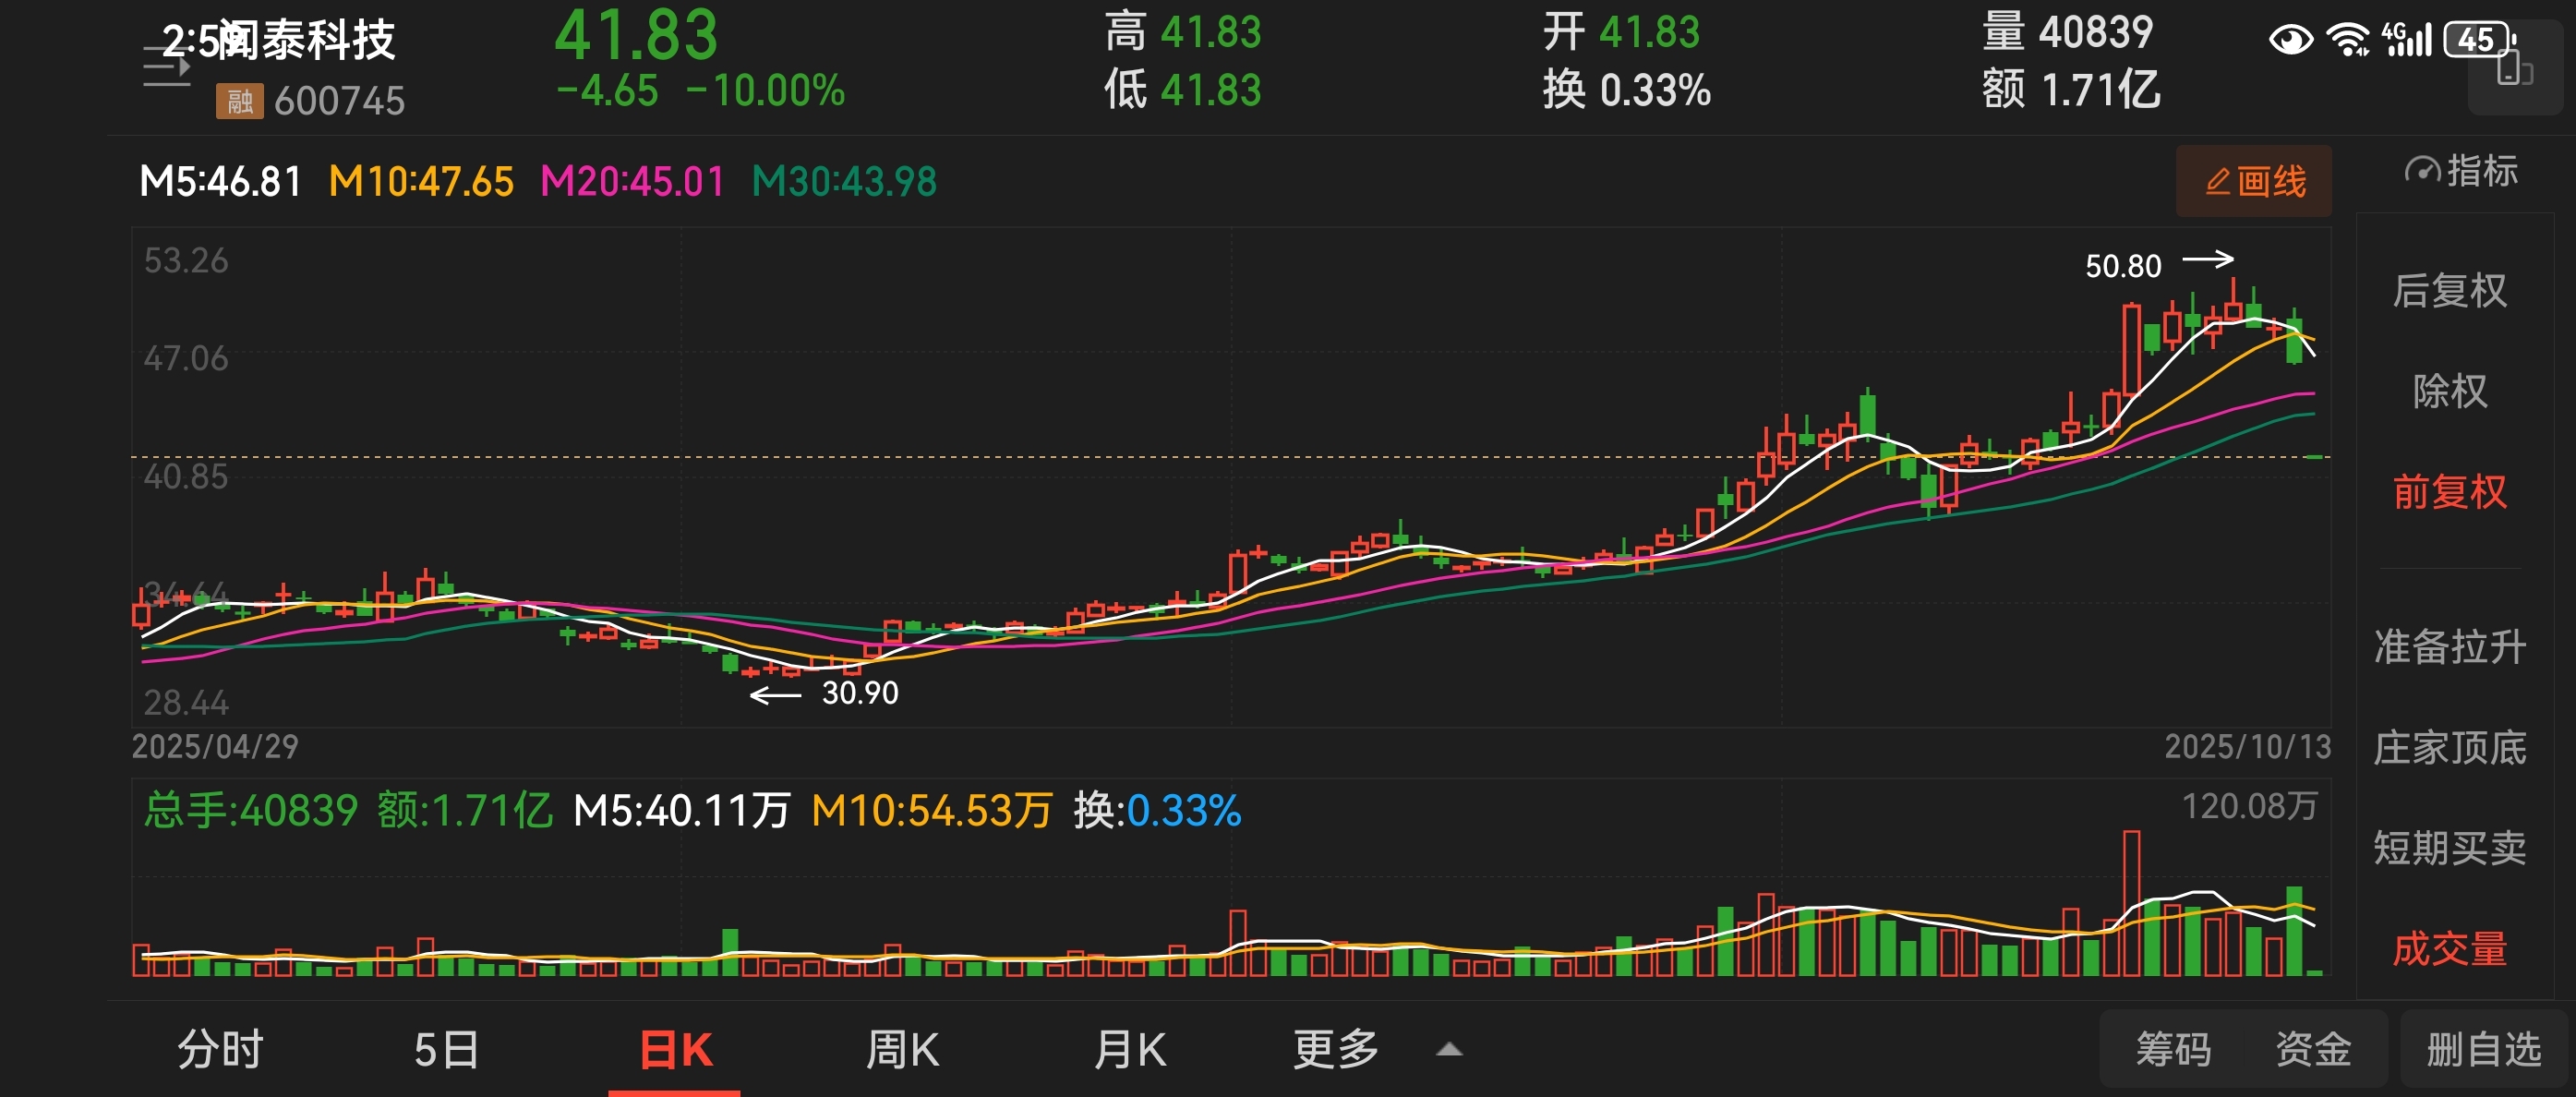Select 除权 adjustment mode

pos(2449,391)
